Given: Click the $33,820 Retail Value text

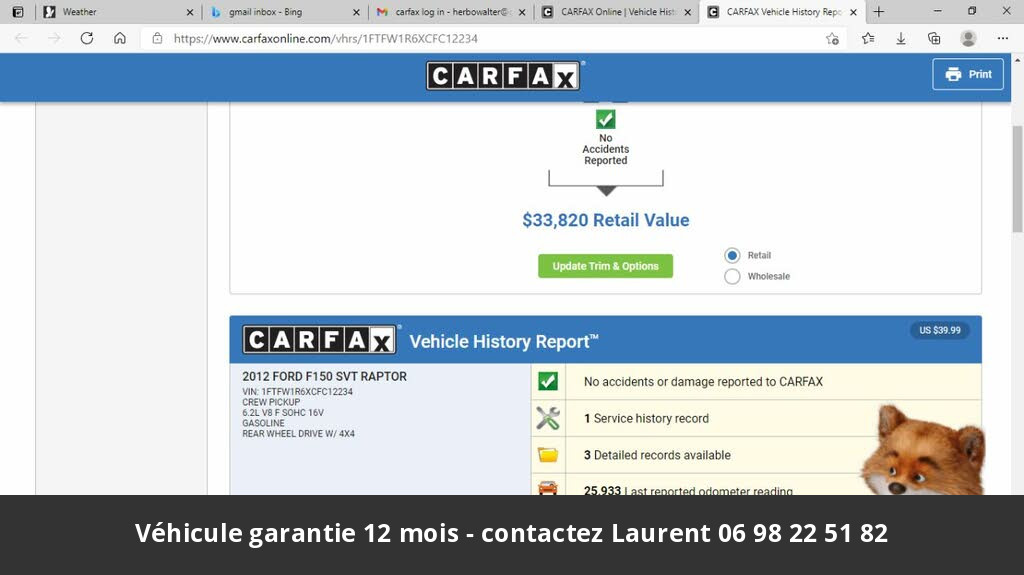Looking at the screenshot, I should [605, 220].
